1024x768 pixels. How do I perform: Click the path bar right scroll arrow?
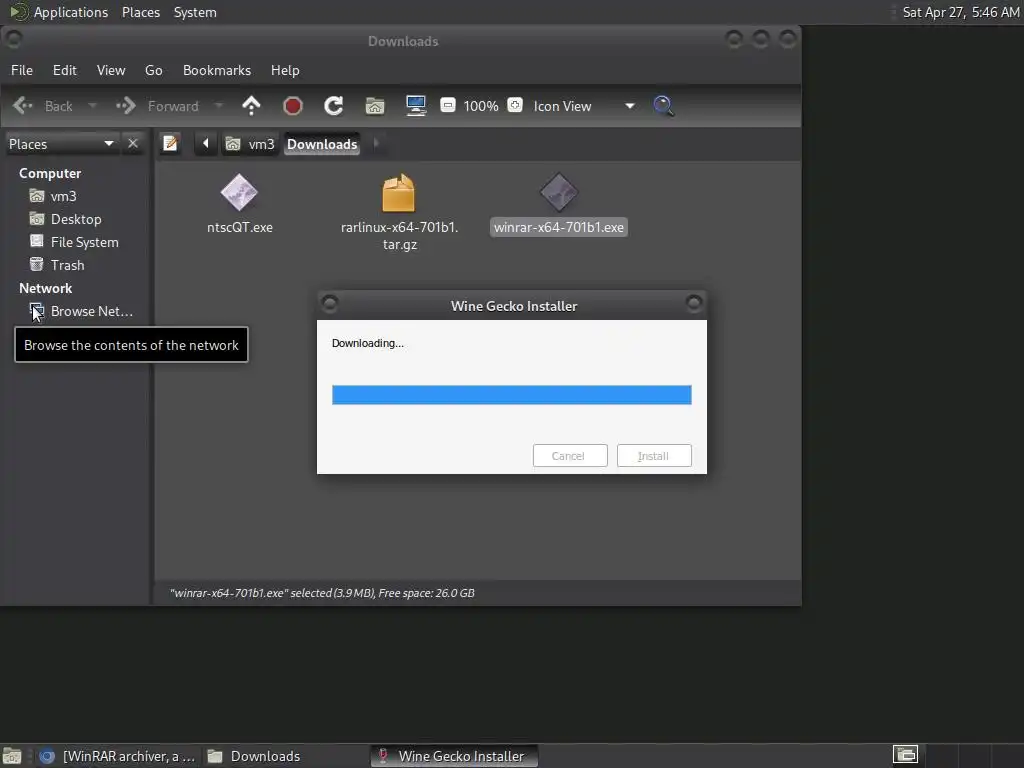coord(376,144)
